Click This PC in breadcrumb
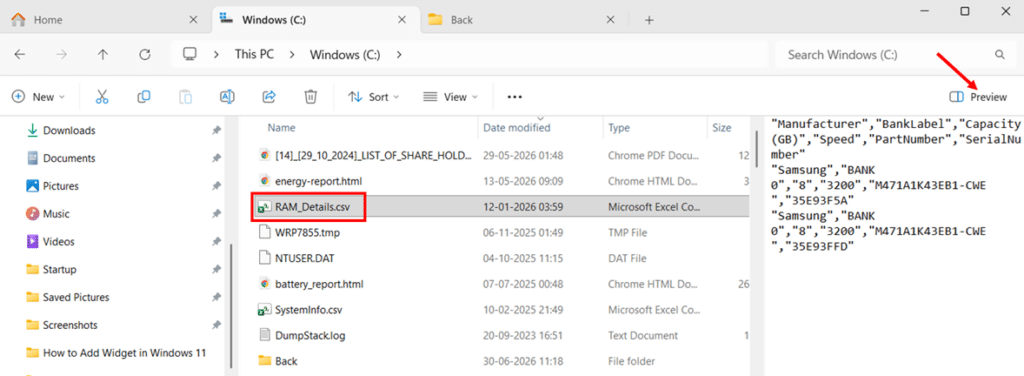Viewport: 1024px width, 376px height. [x=254, y=55]
